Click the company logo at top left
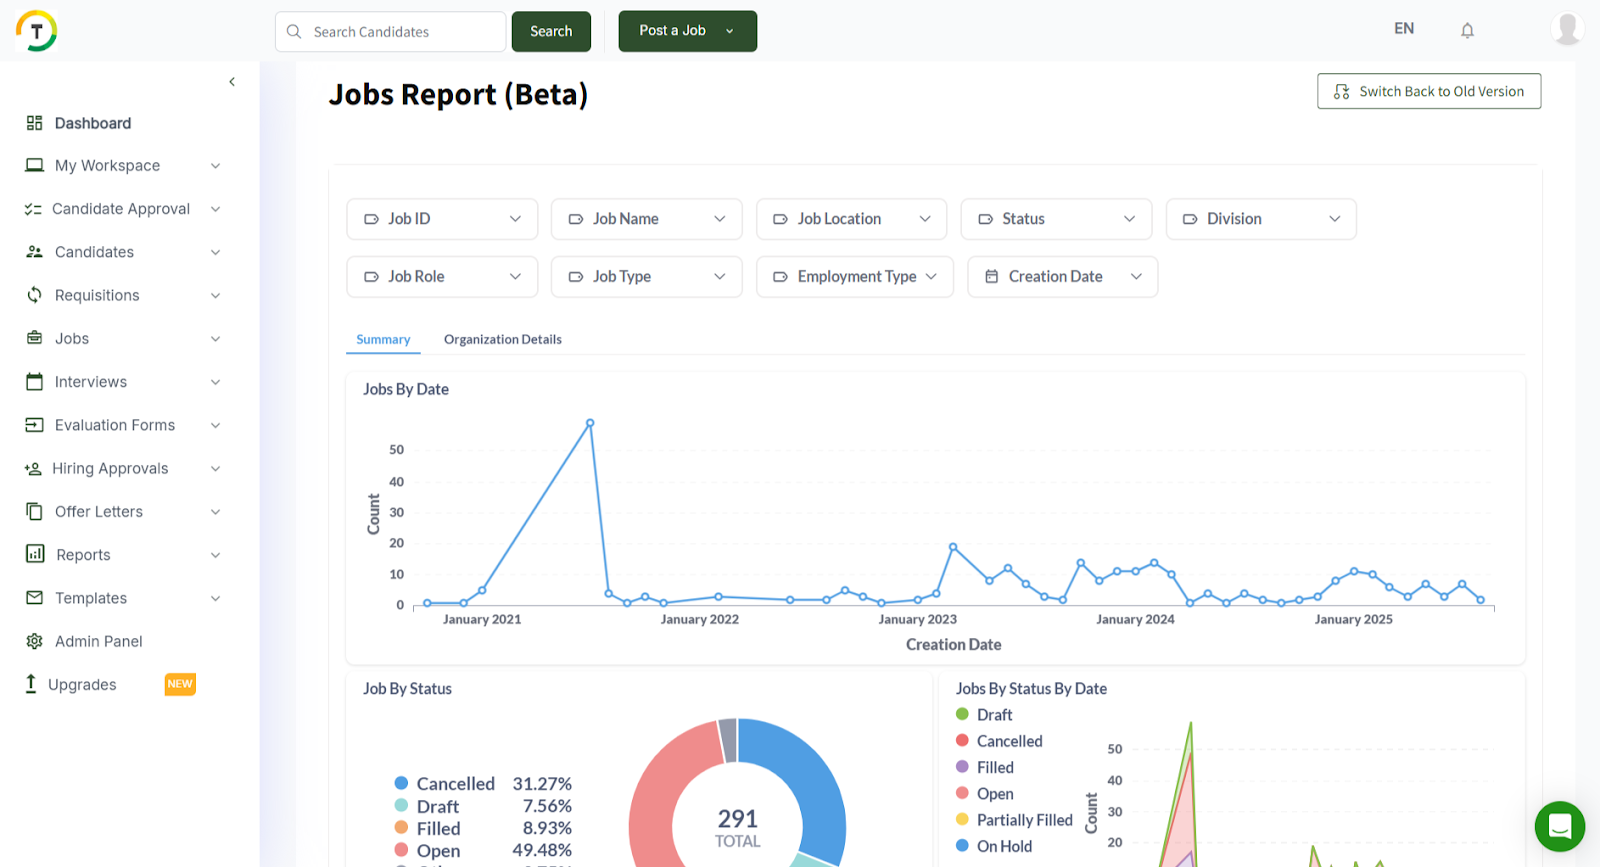The height and width of the screenshot is (867, 1600). pos(37,31)
